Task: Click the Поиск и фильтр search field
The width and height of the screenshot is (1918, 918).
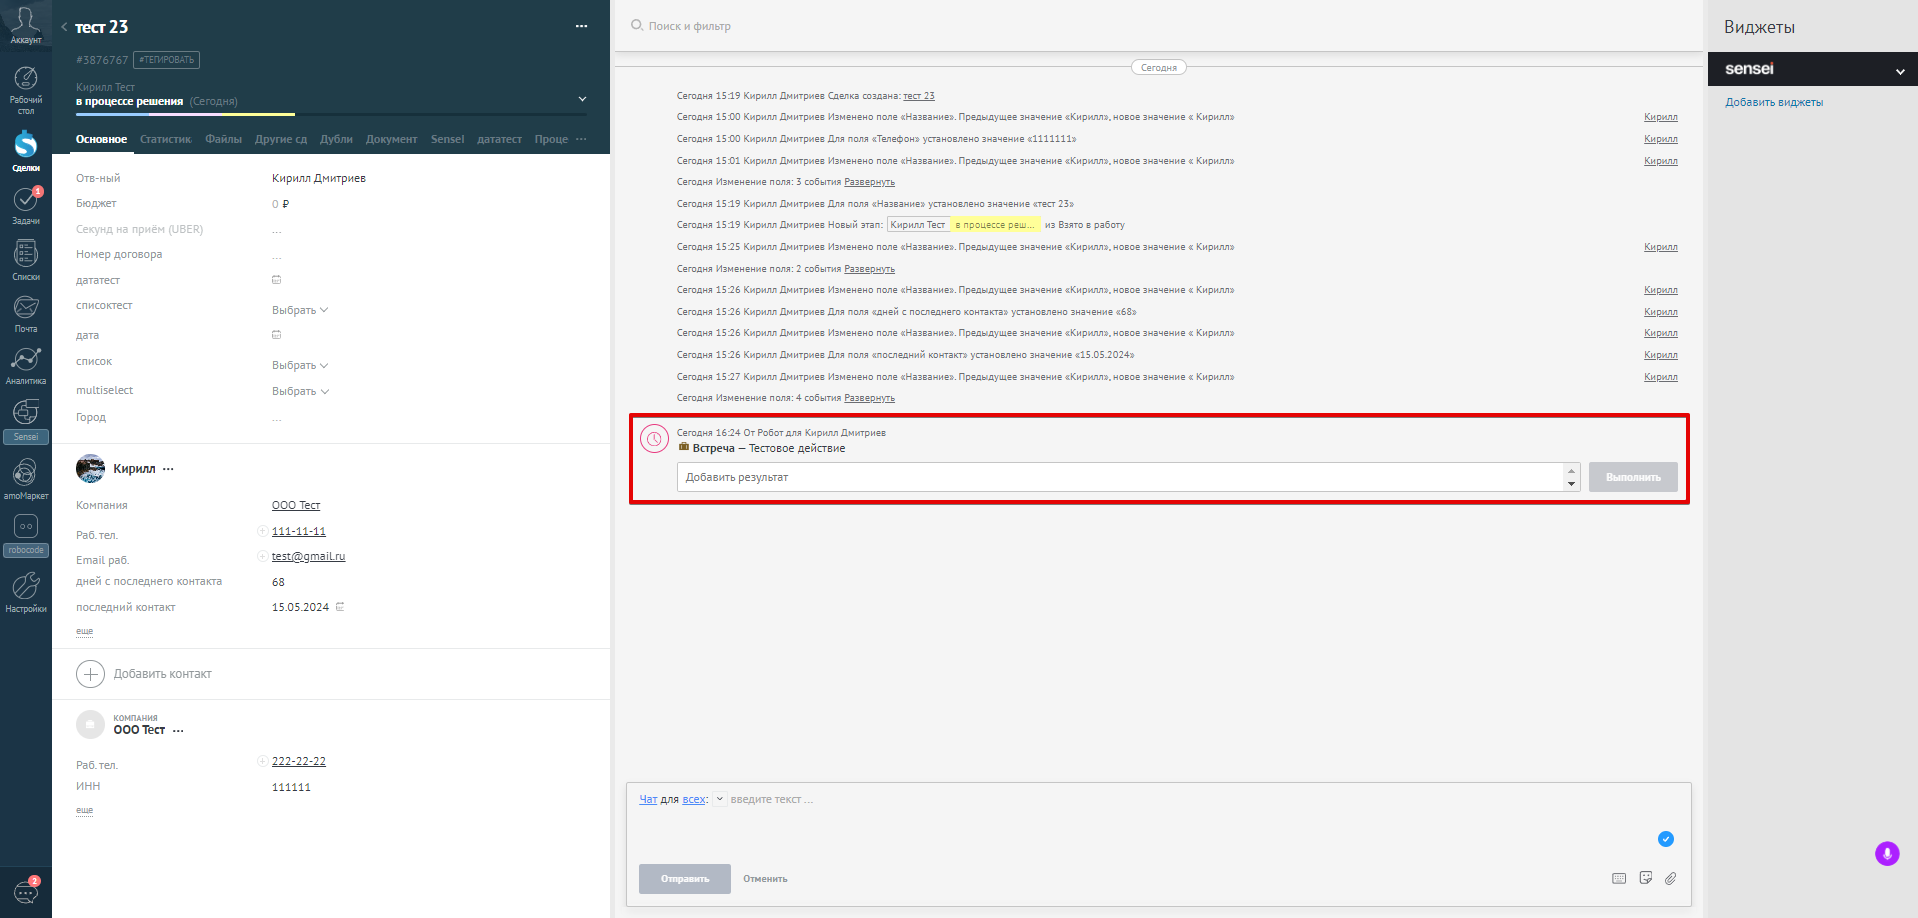Action: tap(690, 26)
